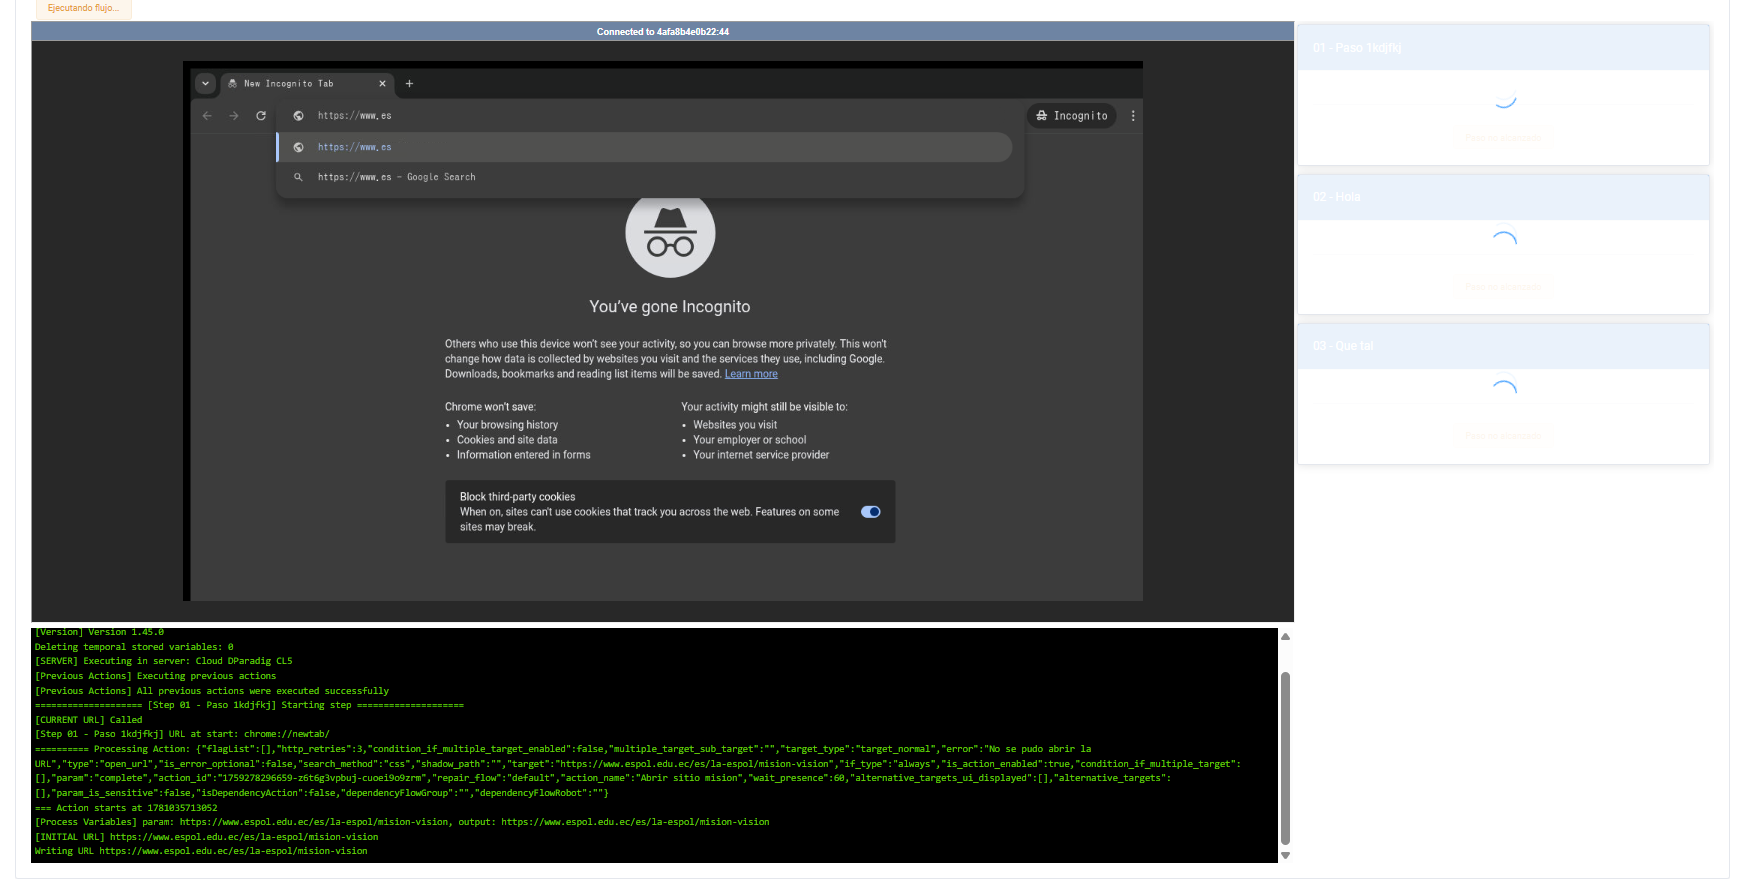Click log line '[SERVER] Executing in server'
The height and width of the screenshot is (890, 1742).
164,661
